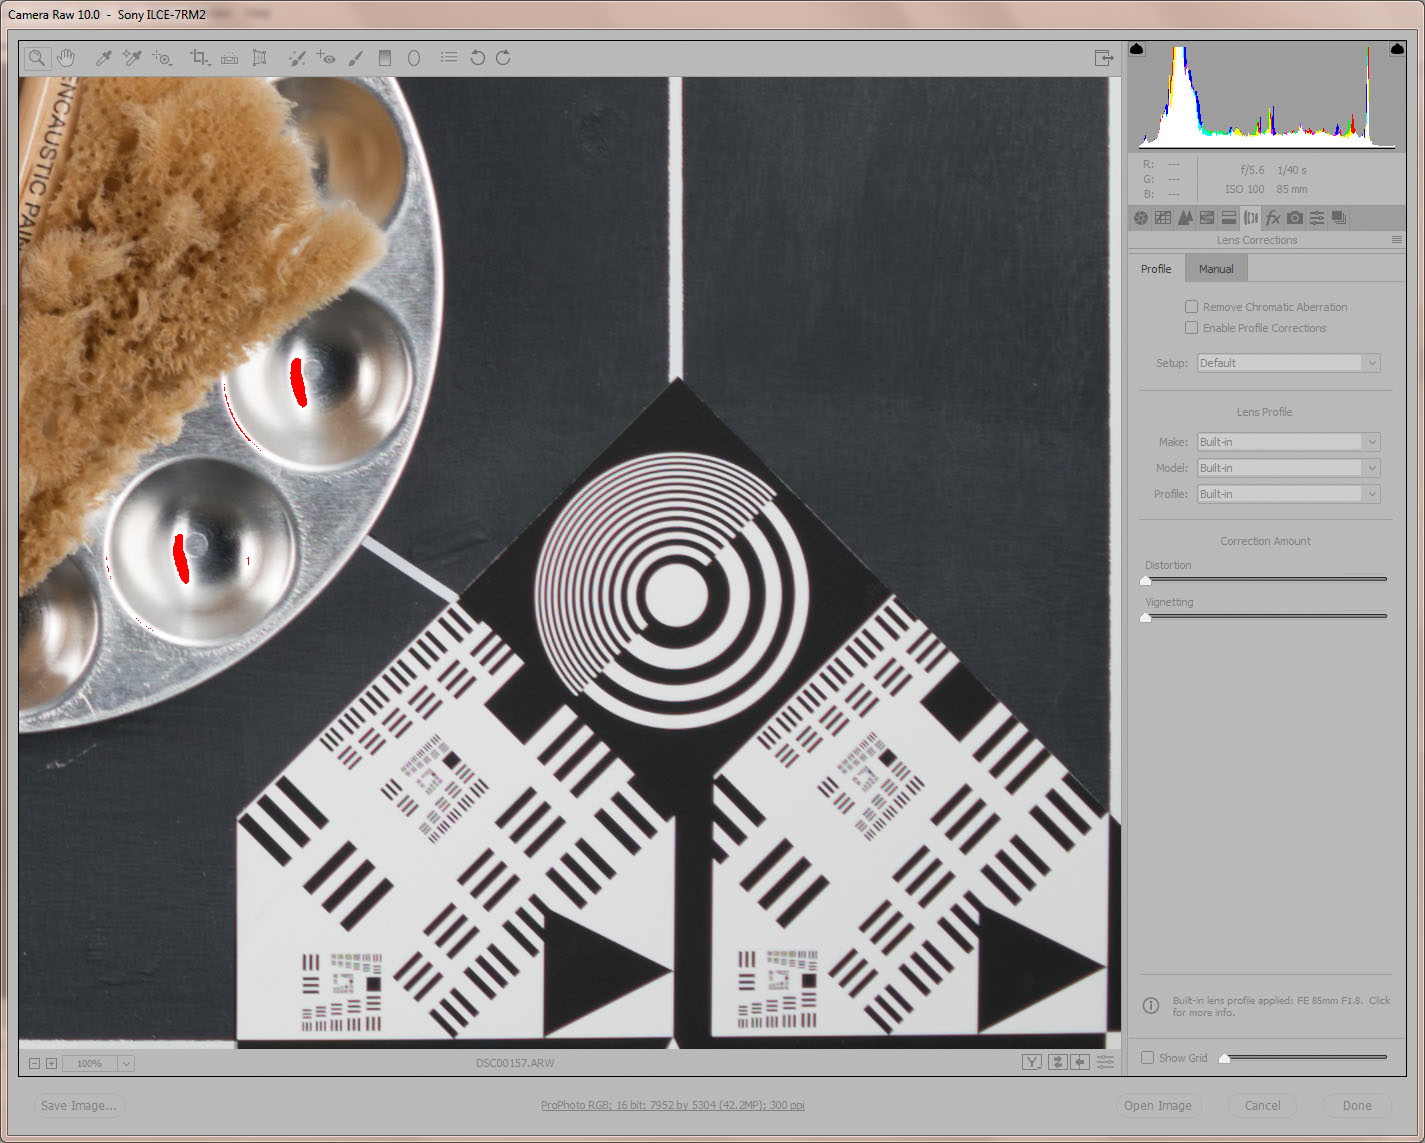Select the Graduated Filter tool
Viewport: 1425px width, 1143px height.
pos(385,58)
